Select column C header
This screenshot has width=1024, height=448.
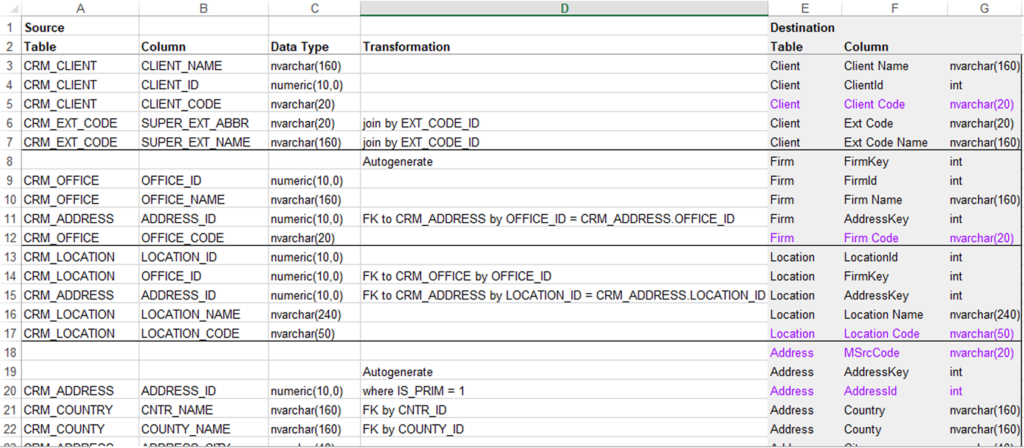point(314,8)
